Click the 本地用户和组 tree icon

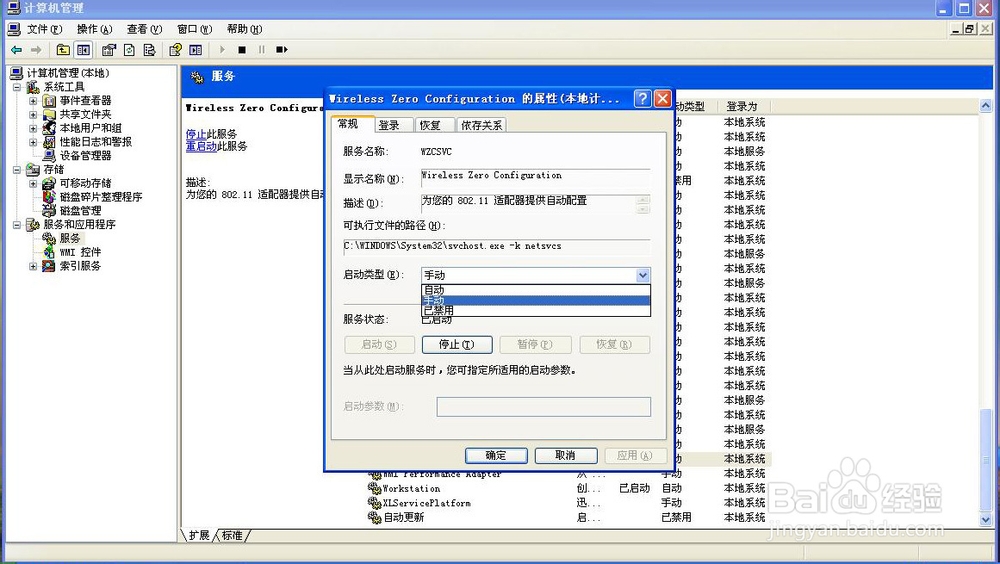click(x=49, y=128)
